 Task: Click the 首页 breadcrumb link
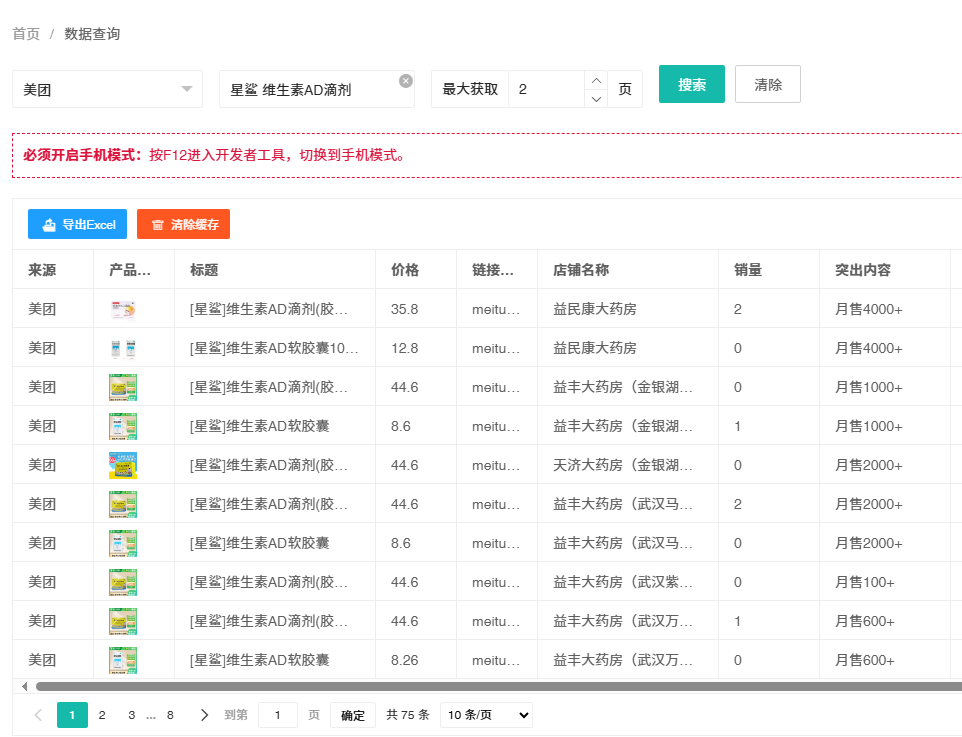(26, 34)
